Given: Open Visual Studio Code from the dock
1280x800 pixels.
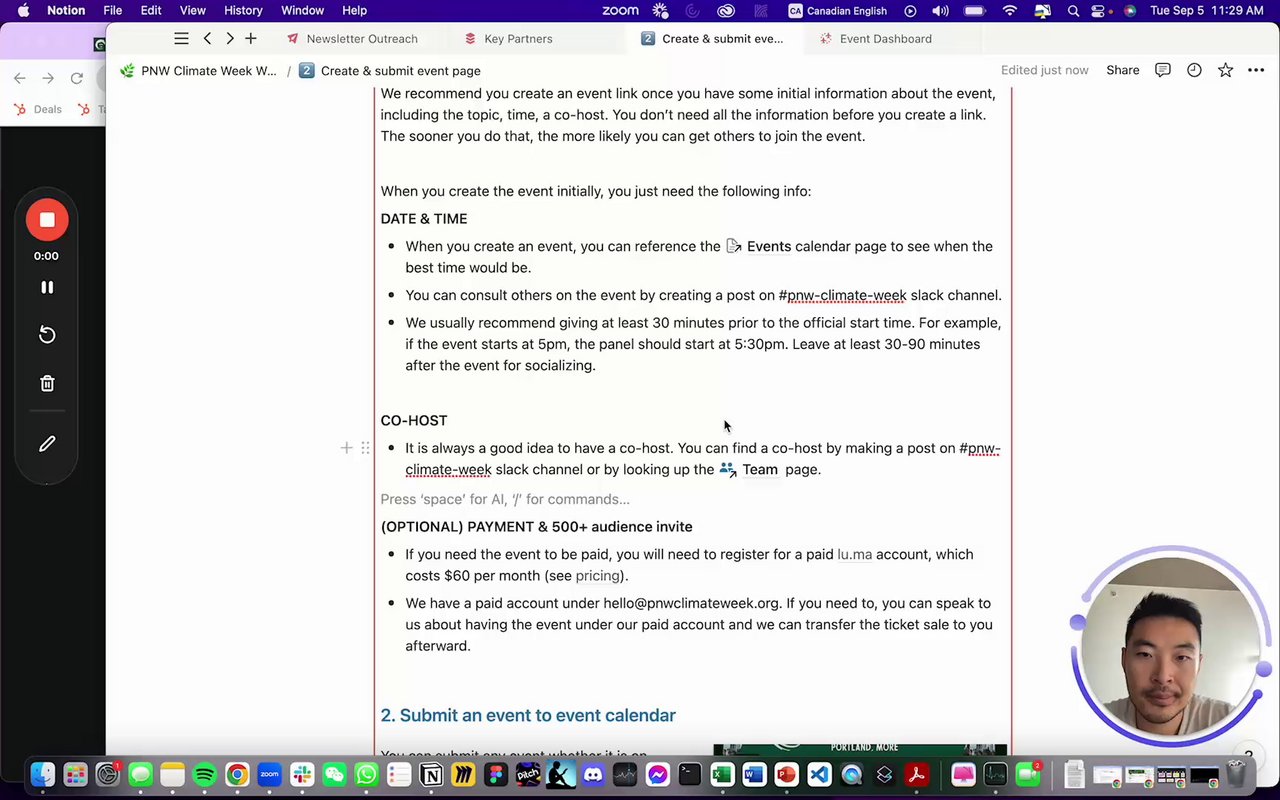Looking at the screenshot, I should pos(819,774).
